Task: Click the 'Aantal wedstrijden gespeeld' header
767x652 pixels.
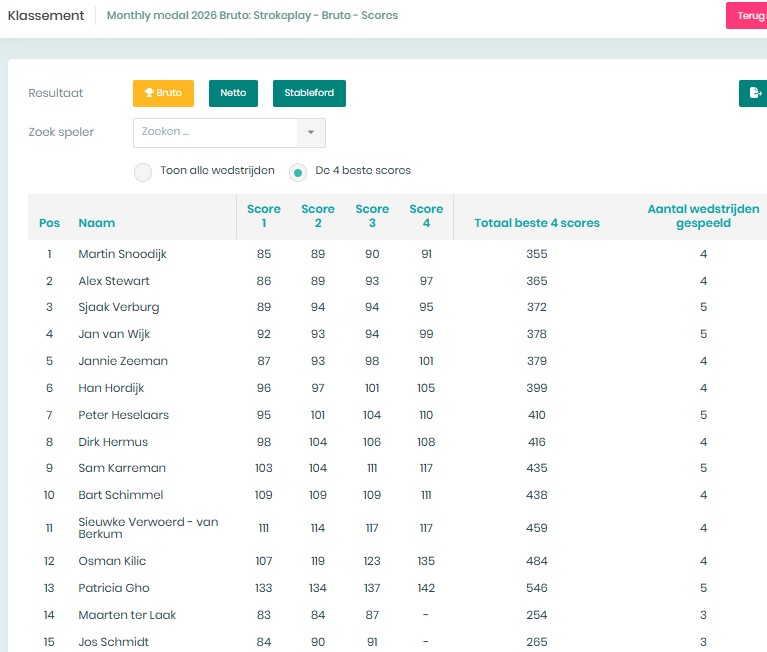Action: [703, 216]
